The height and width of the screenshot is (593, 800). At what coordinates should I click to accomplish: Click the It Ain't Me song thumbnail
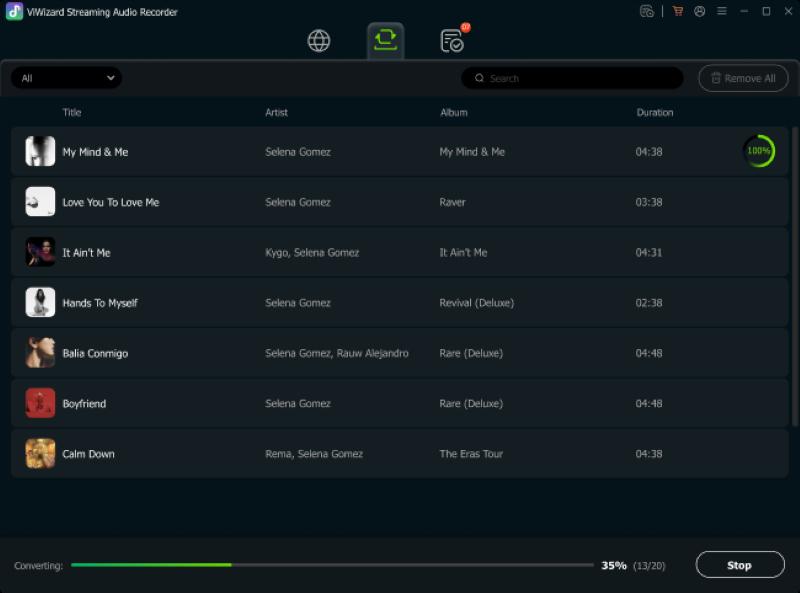click(x=40, y=252)
